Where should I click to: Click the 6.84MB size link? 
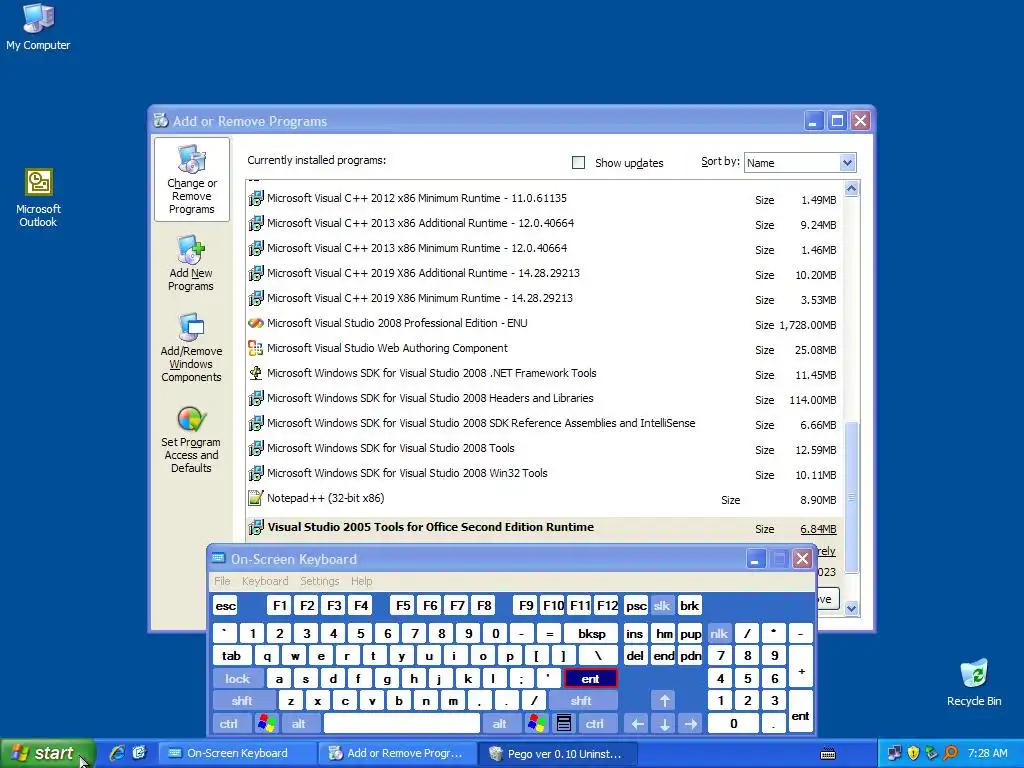pyautogui.click(x=818, y=529)
